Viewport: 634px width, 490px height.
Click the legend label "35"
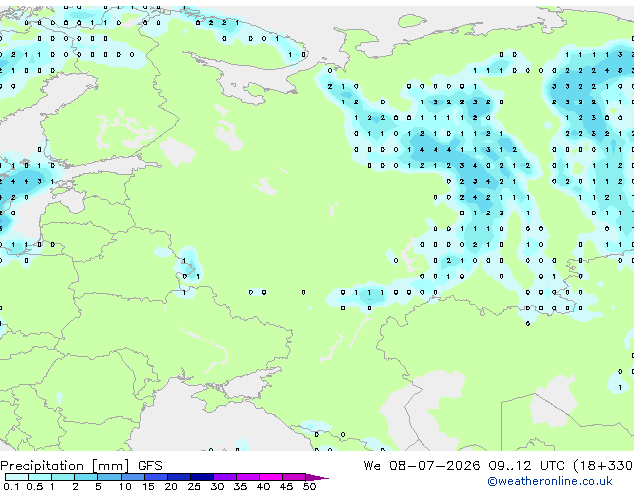[x=240, y=486]
